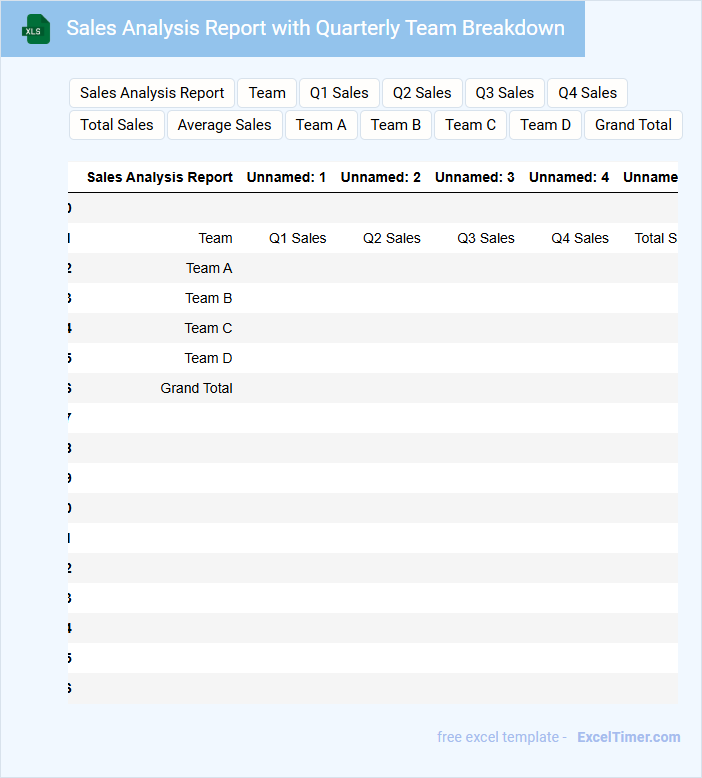The width and height of the screenshot is (702, 778).
Task: Select the Sales Analysis Report tag
Action: coord(152,93)
